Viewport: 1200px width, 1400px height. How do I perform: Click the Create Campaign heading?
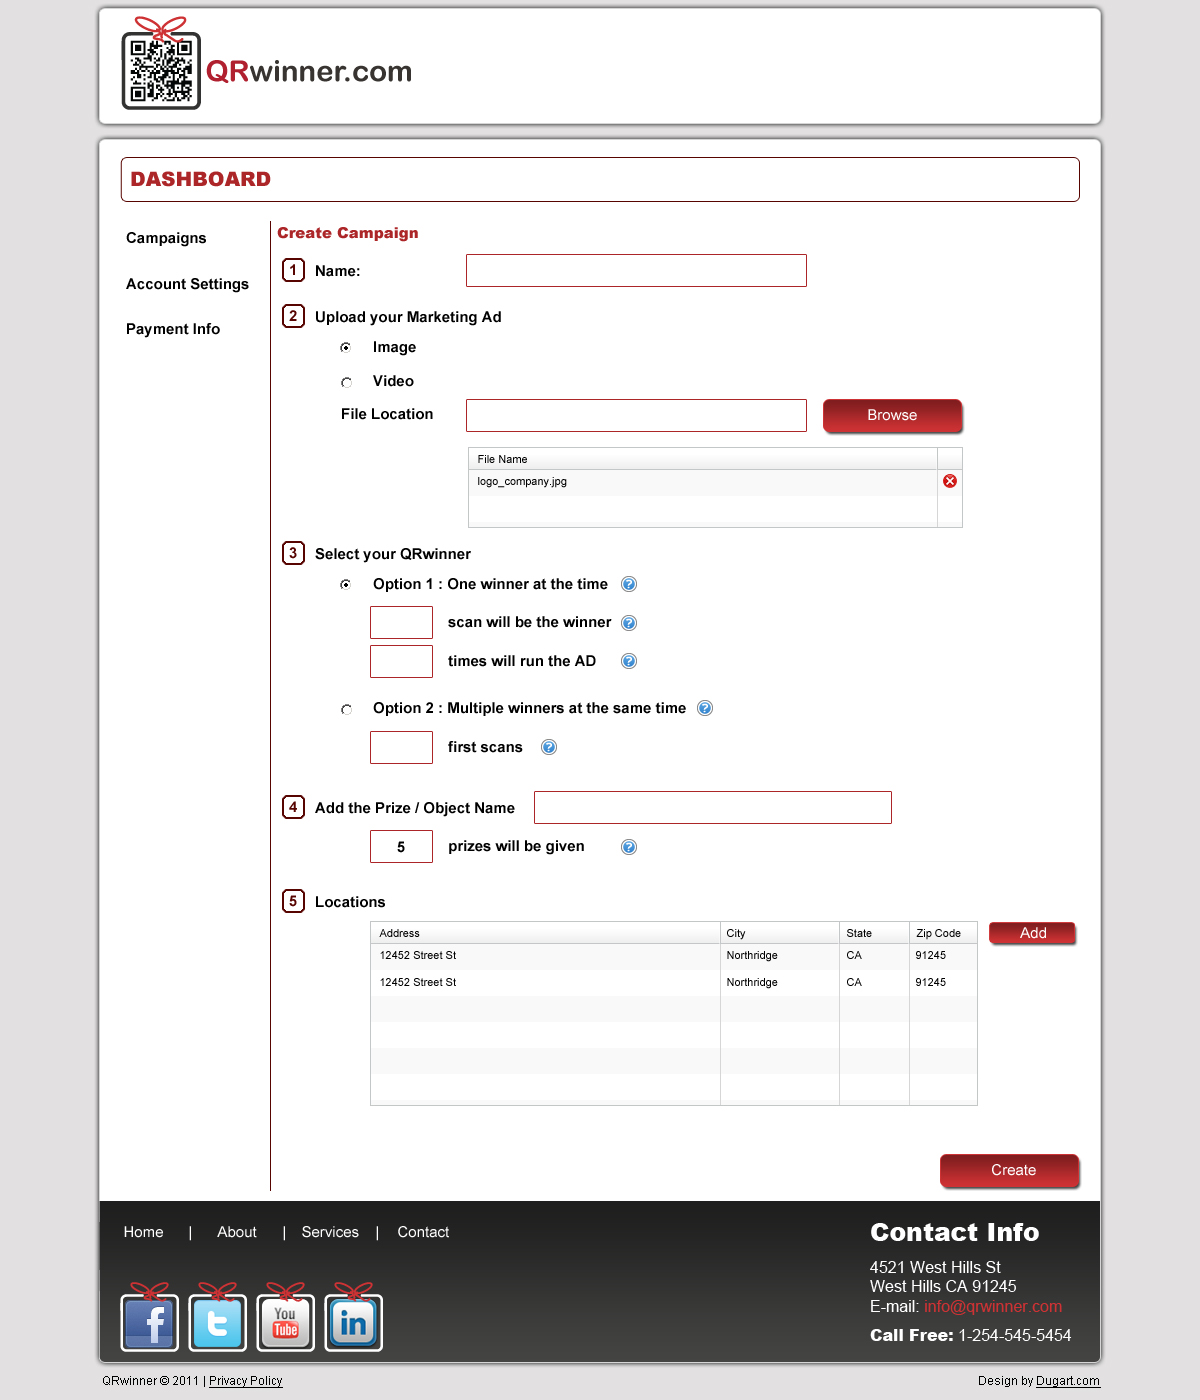click(x=347, y=233)
